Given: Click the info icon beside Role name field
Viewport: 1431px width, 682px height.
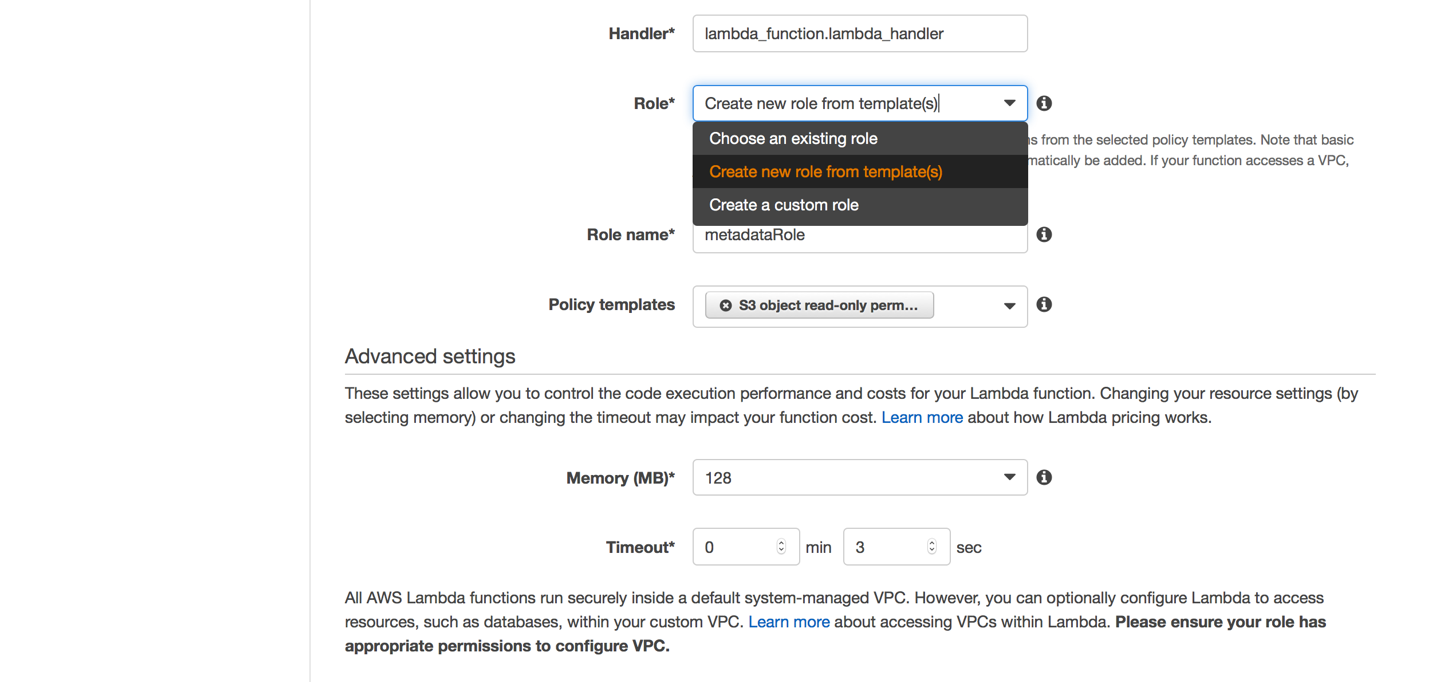Looking at the screenshot, I should click(1044, 234).
